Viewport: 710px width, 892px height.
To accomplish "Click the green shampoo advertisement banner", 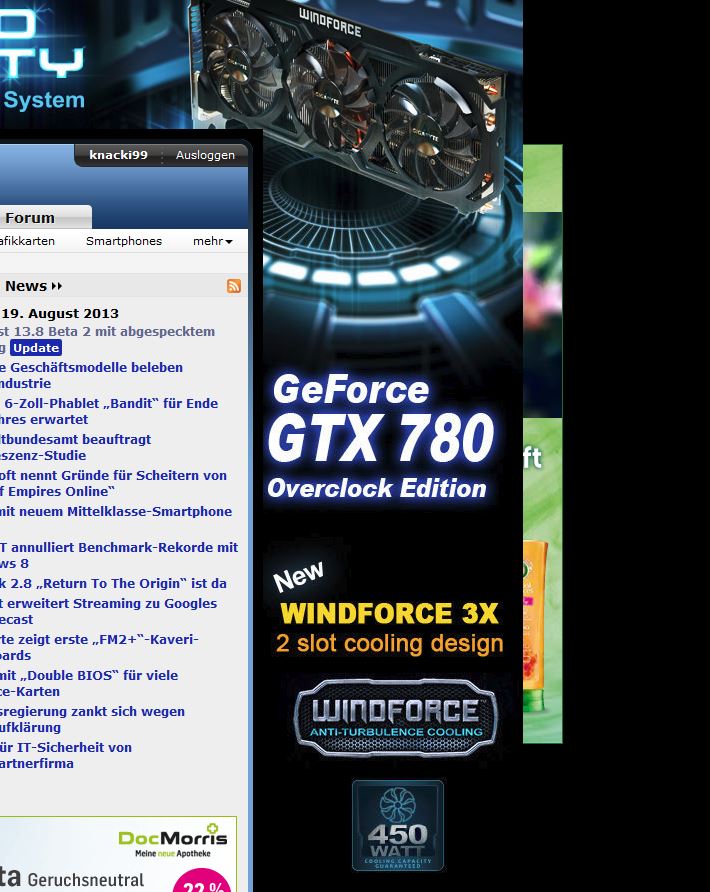I will [543, 444].
